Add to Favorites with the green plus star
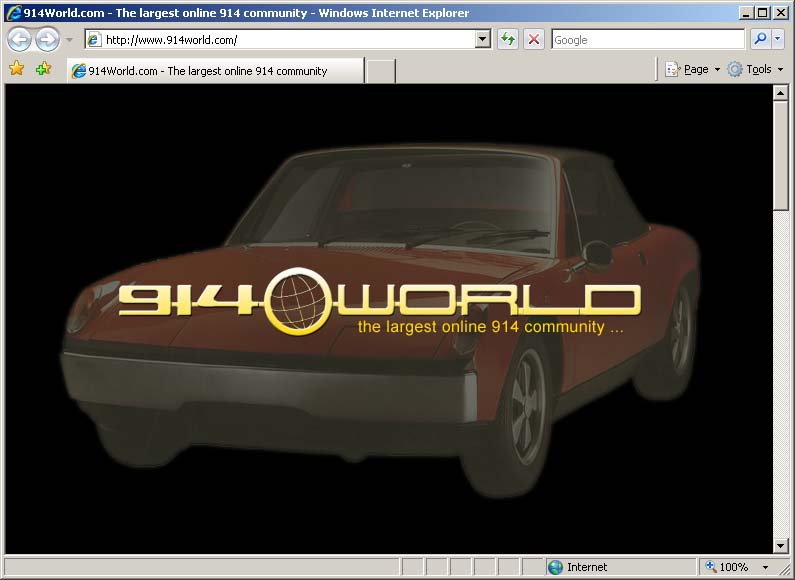The width and height of the screenshot is (795, 580). click(43, 68)
